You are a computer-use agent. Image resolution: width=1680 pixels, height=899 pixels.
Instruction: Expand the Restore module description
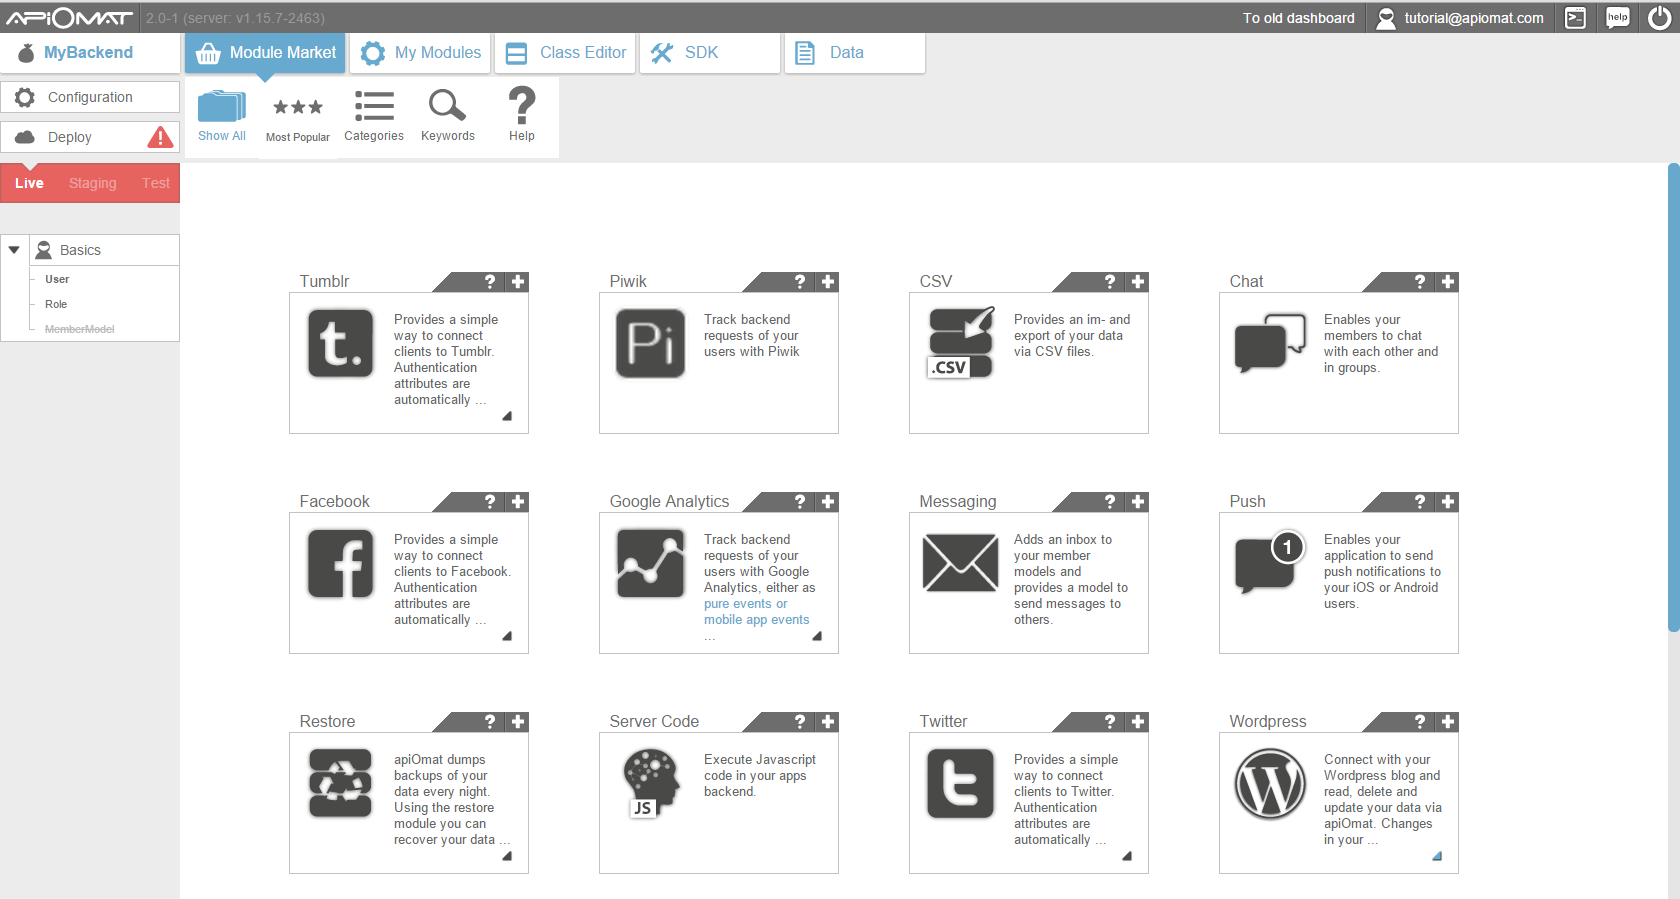pos(507,856)
